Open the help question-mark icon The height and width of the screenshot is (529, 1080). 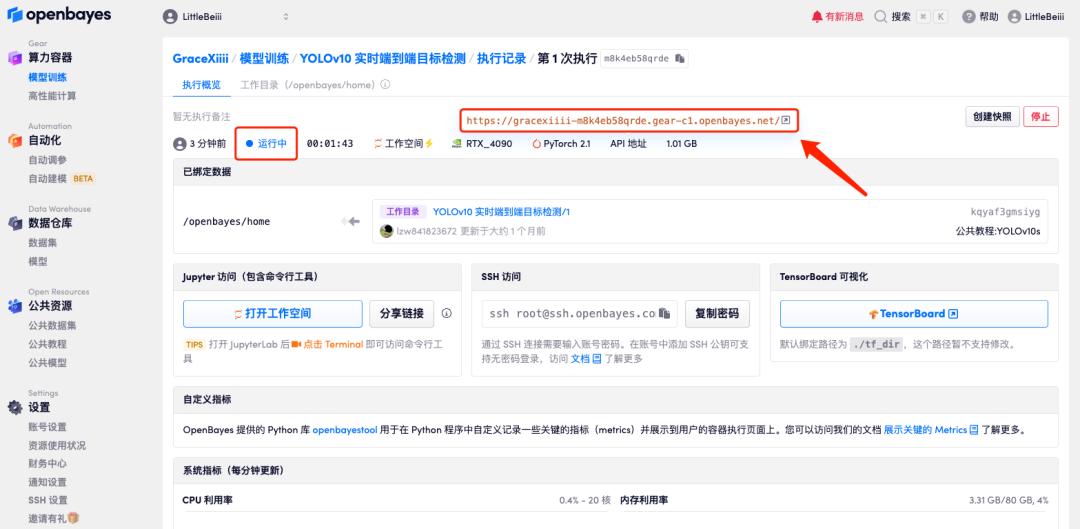[x=969, y=17]
